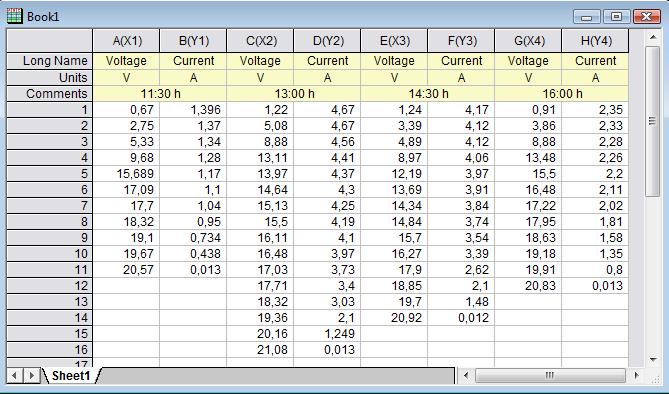This screenshot has width=669, height=394.
Task: Click the Long Name row label
Action: [49, 61]
